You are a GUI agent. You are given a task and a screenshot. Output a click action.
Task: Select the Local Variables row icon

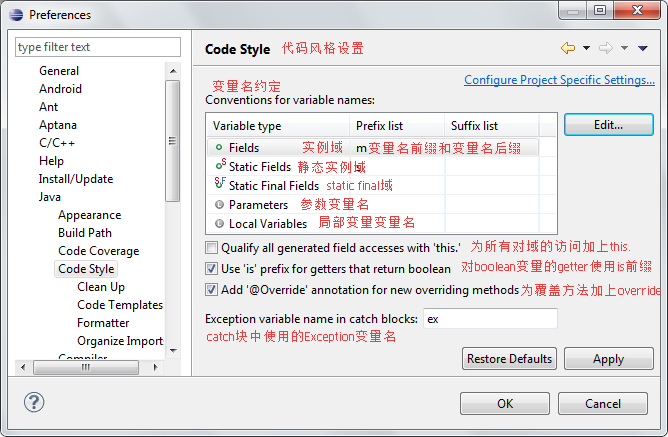point(219,223)
